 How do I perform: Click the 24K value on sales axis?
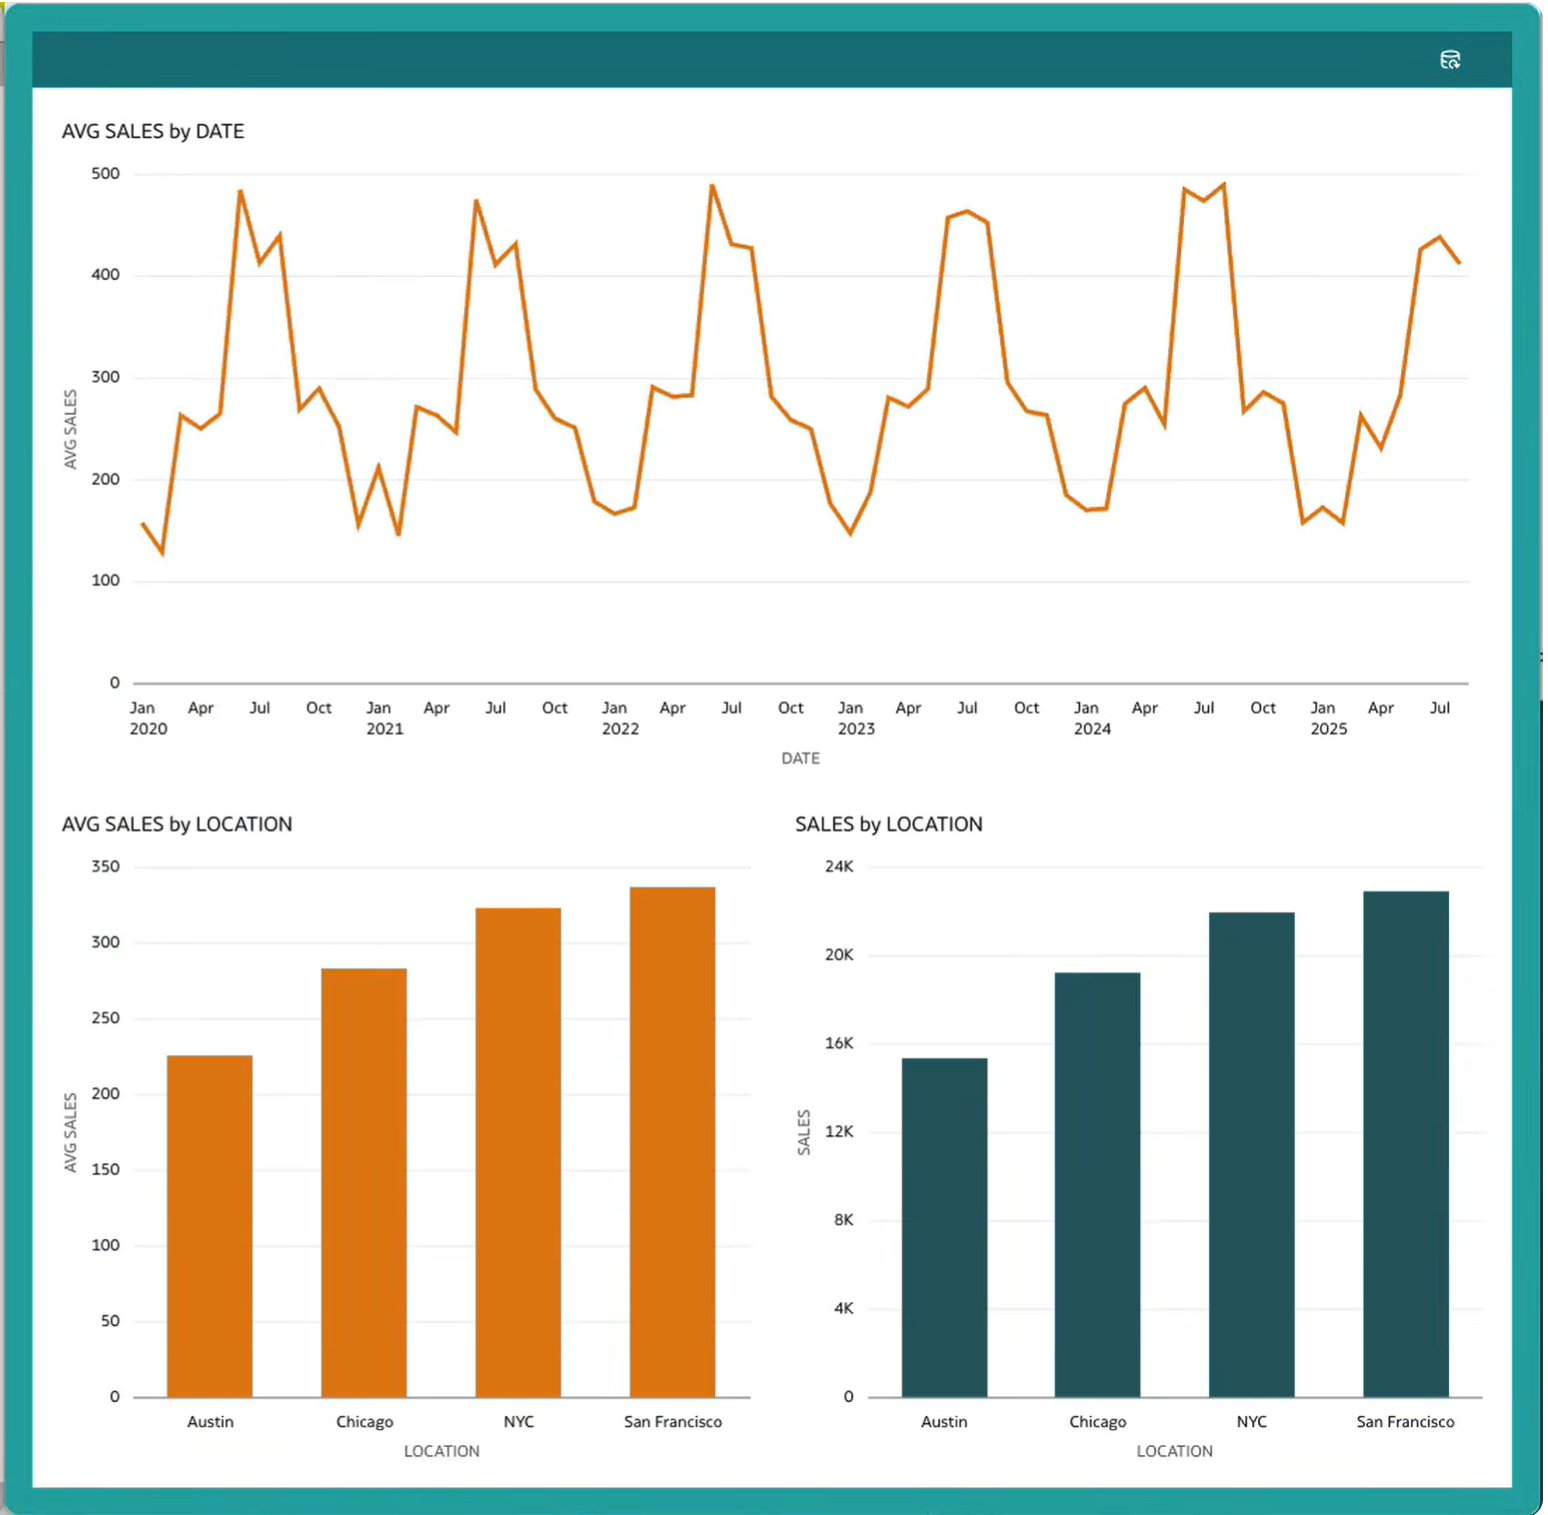coord(839,866)
